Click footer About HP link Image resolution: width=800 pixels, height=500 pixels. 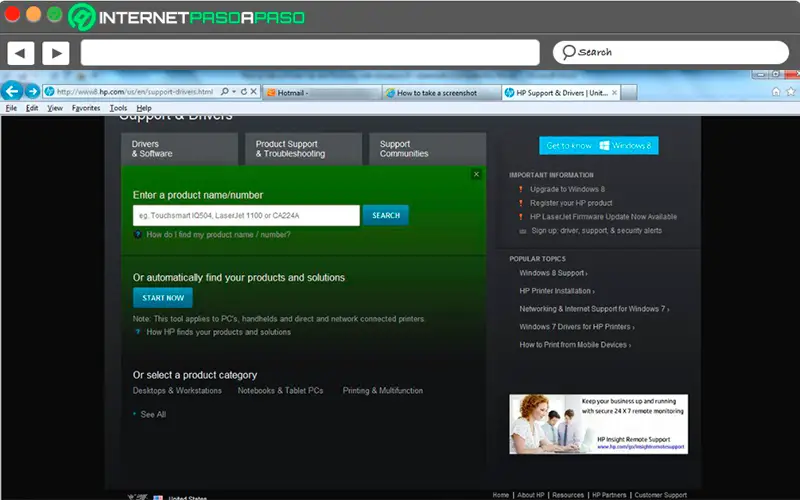point(531,495)
